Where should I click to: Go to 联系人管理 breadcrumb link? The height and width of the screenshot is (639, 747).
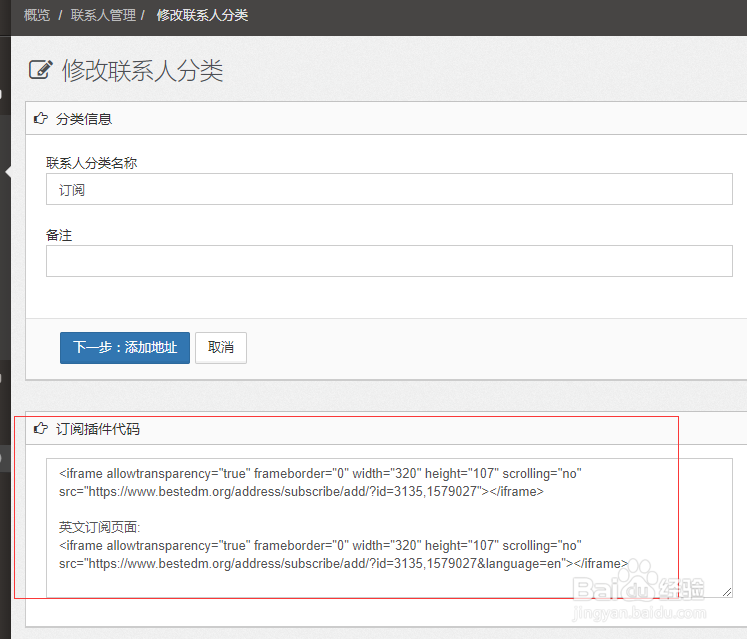point(103,15)
